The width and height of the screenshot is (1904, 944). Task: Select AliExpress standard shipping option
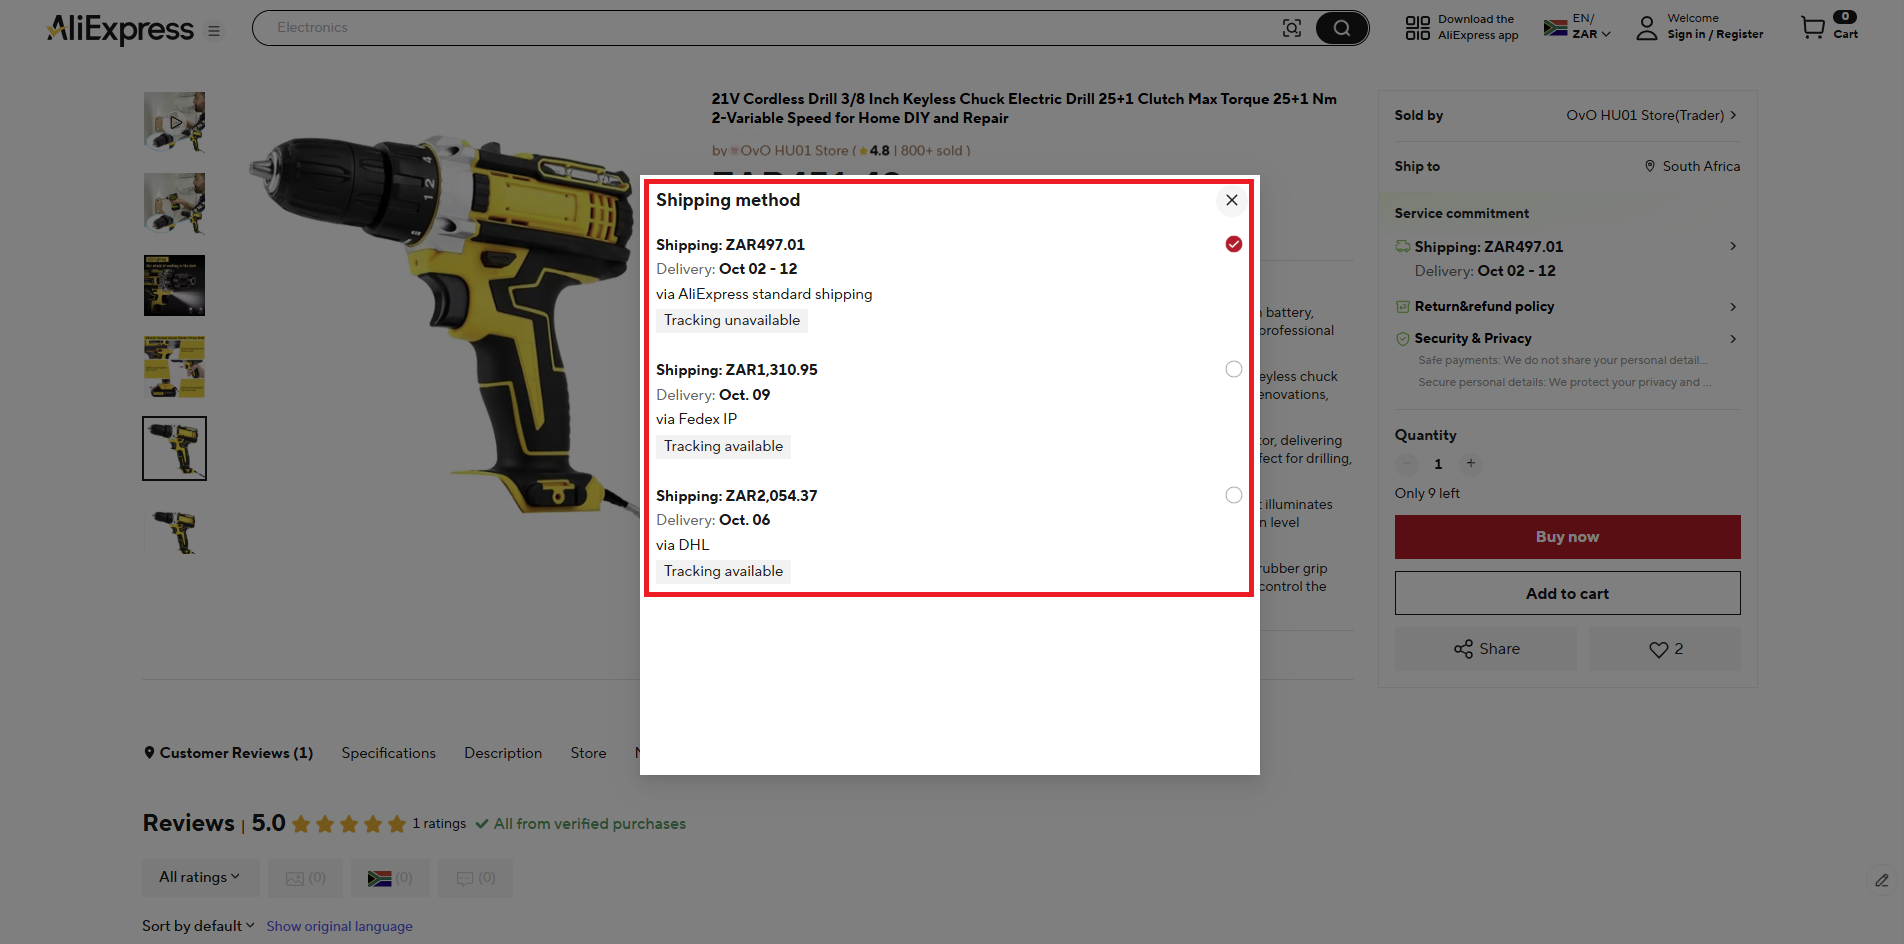click(1233, 243)
